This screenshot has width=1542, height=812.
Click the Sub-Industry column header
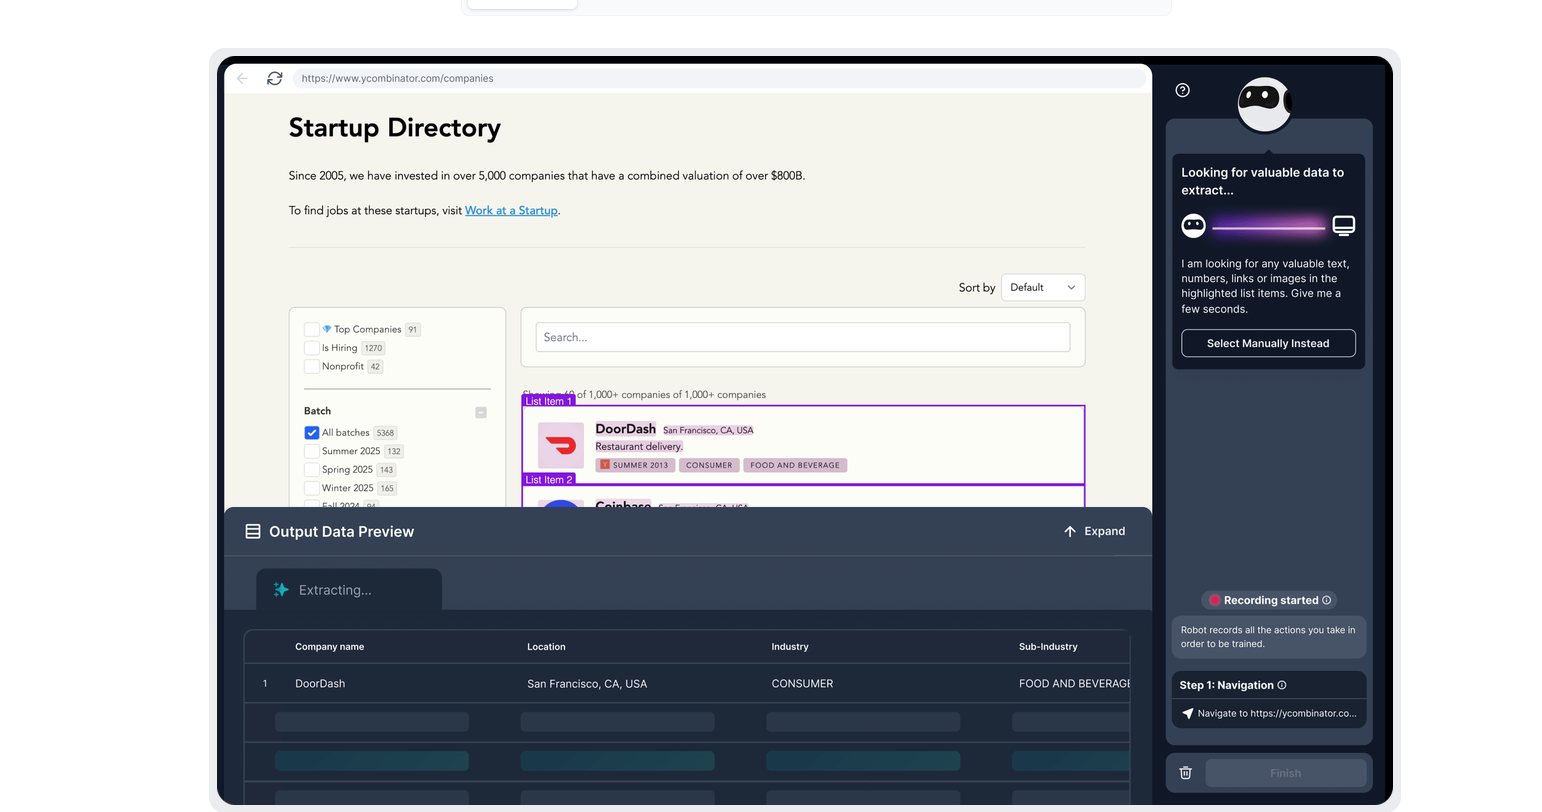1048,647
